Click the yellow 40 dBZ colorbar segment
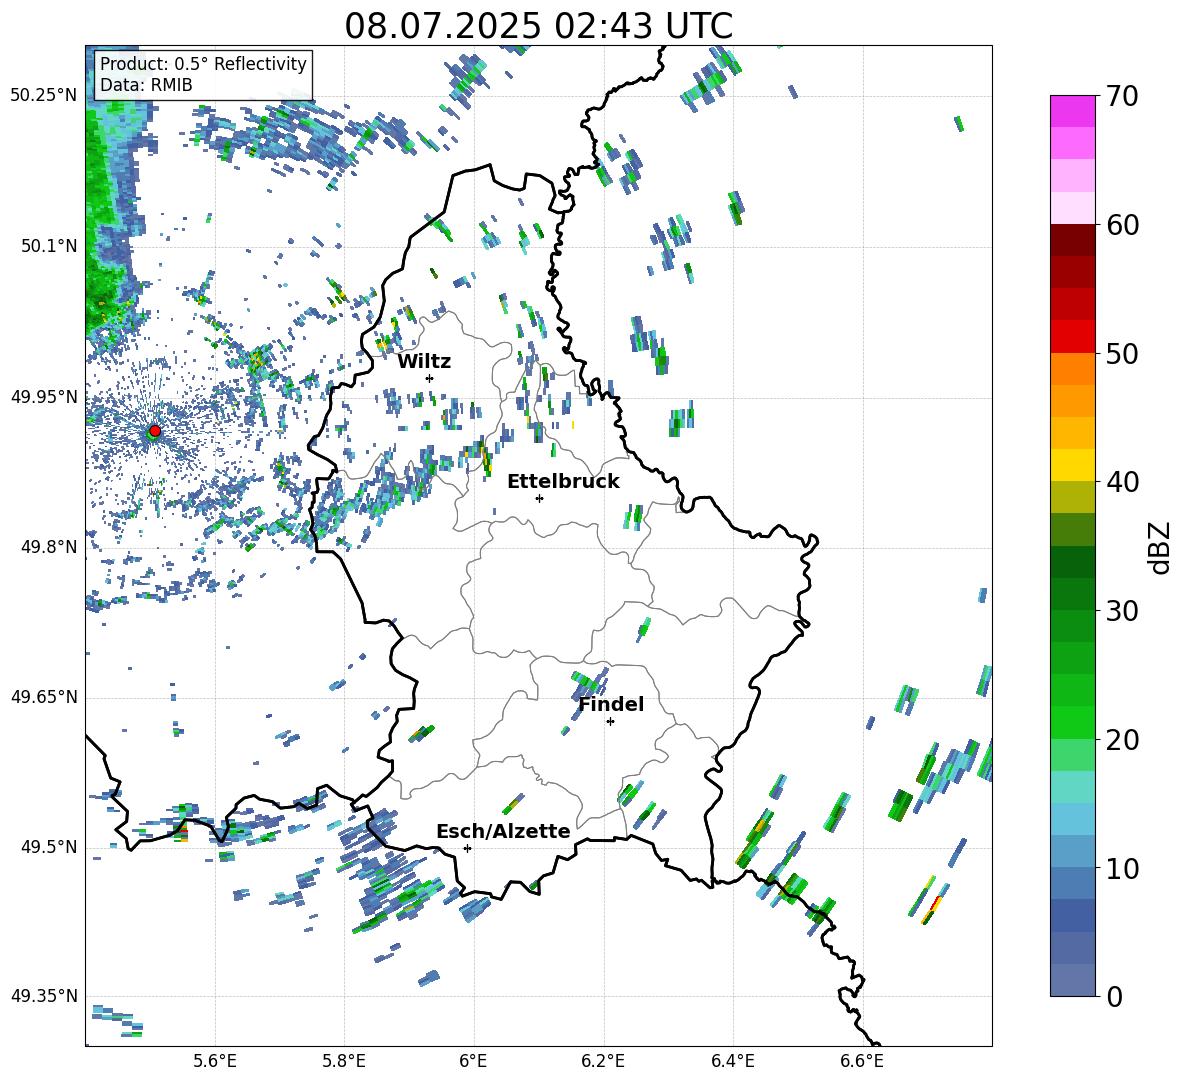This screenshot has height=1081, width=1184. click(1072, 465)
